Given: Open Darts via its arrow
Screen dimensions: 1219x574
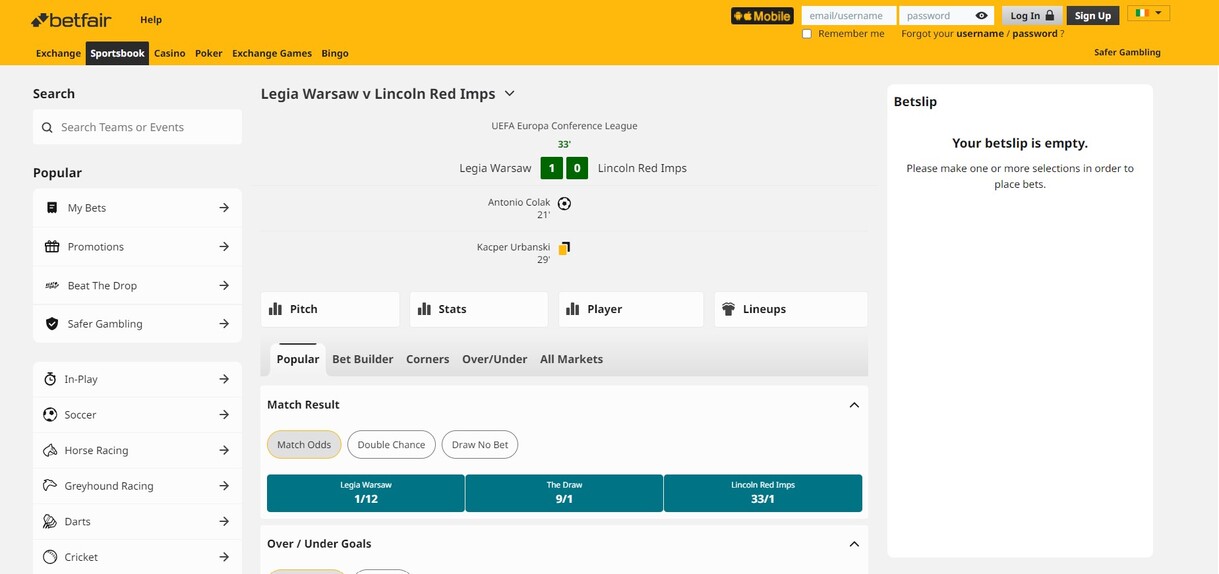Looking at the screenshot, I should pyautogui.click(x=224, y=521).
